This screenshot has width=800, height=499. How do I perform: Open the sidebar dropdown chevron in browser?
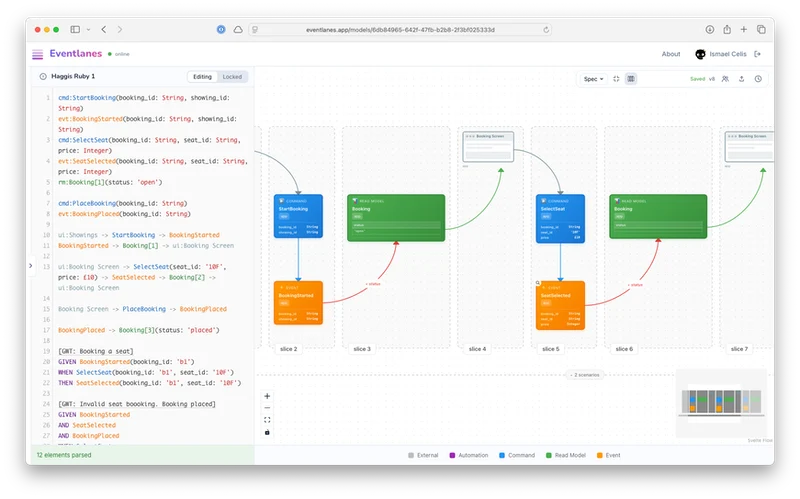[x=88, y=30]
